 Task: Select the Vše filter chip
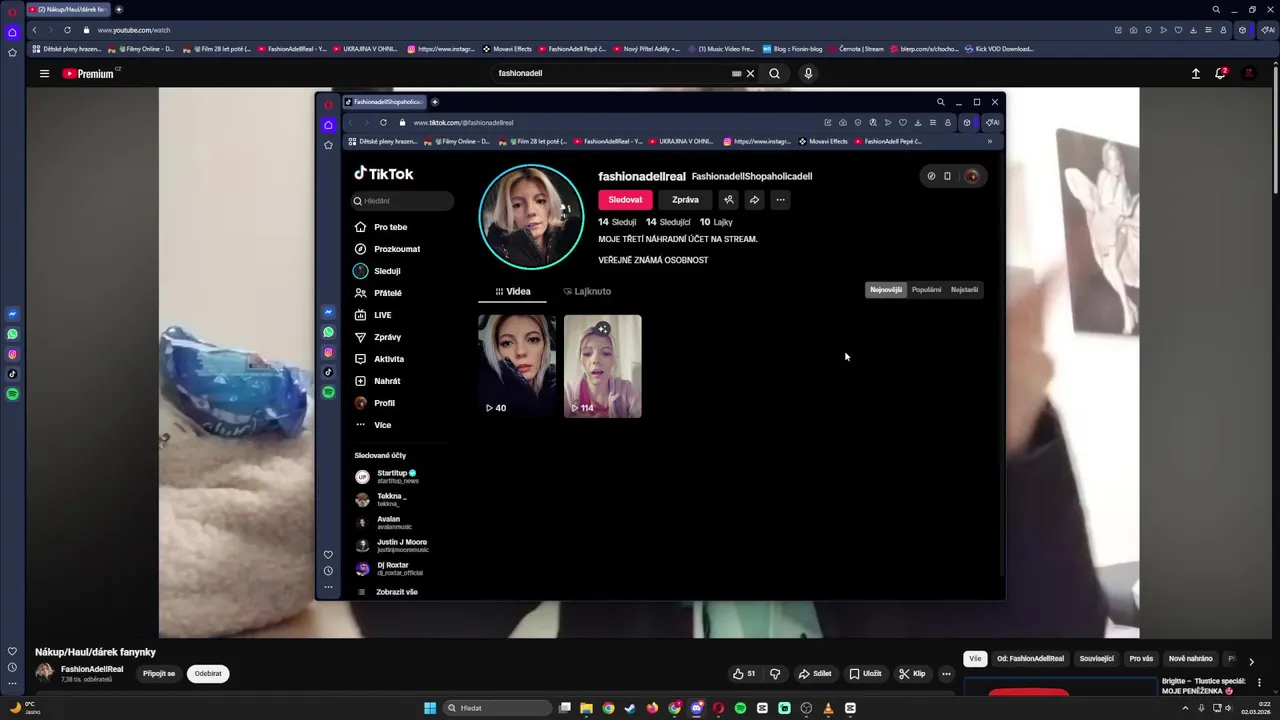coord(975,659)
